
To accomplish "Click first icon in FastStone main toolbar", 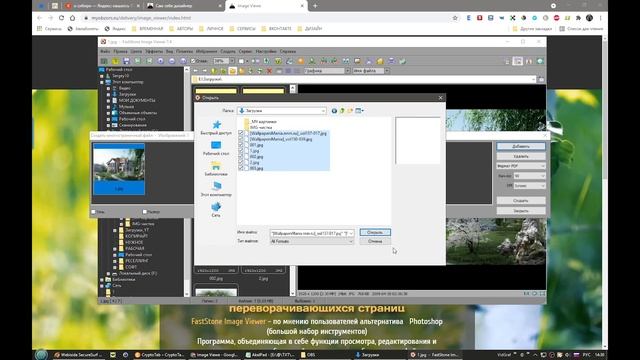I will [x=104, y=61].
